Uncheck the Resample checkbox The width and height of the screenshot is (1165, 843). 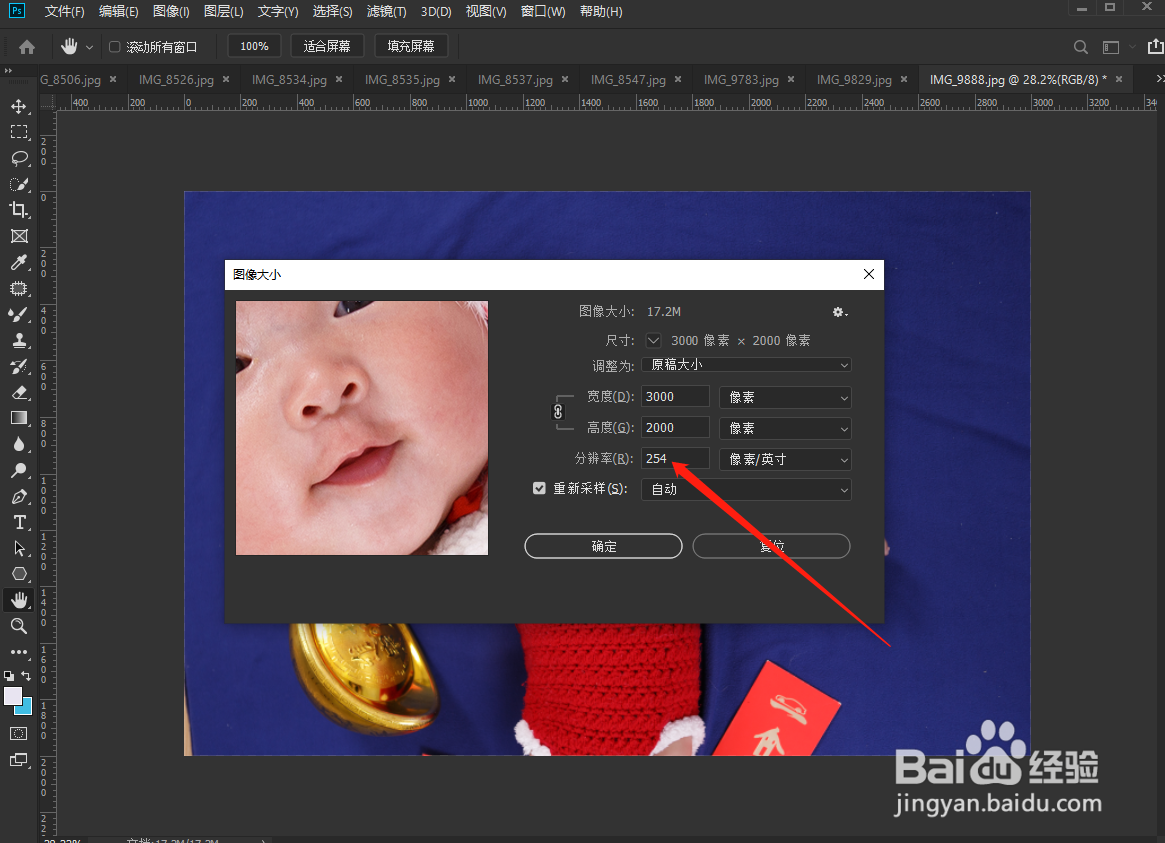(539, 488)
